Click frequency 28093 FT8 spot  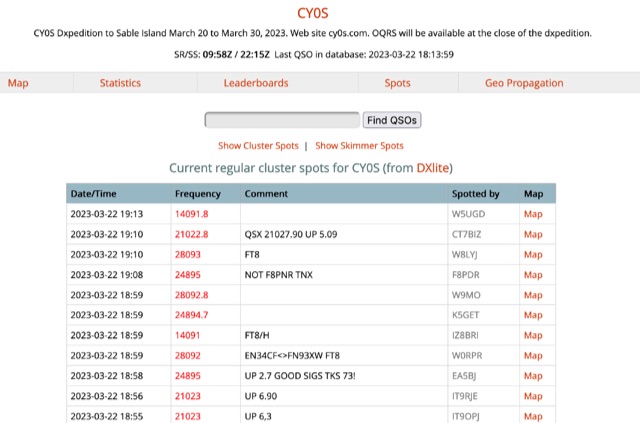click(x=188, y=254)
